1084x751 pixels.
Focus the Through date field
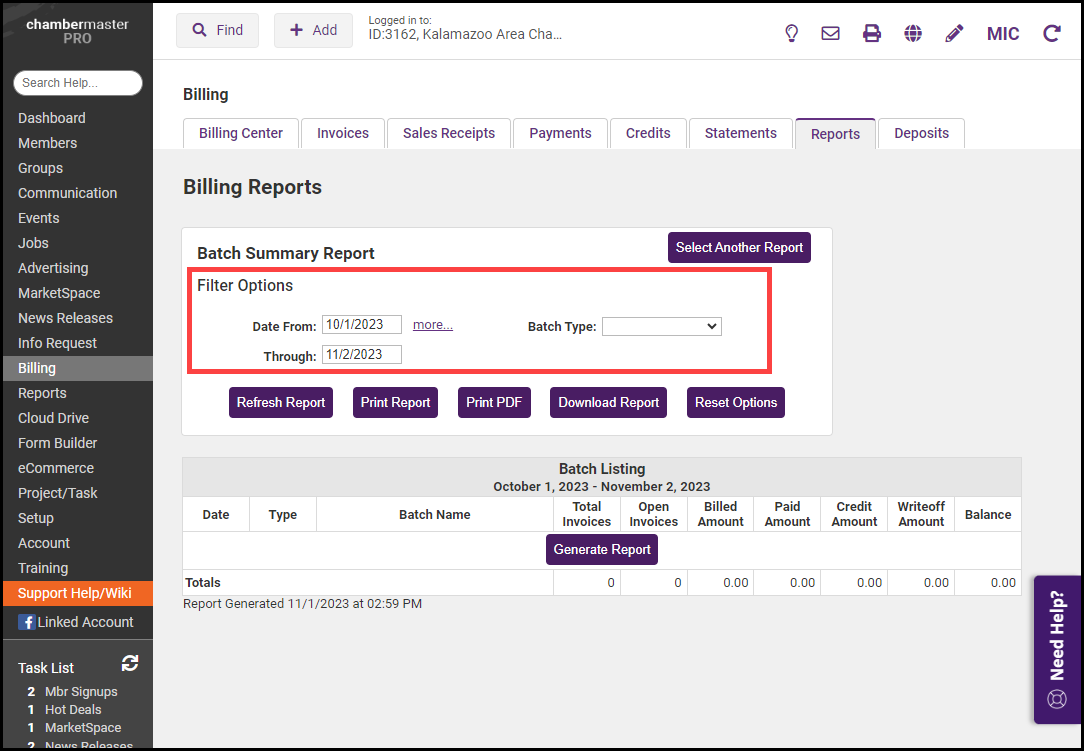click(361, 355)
